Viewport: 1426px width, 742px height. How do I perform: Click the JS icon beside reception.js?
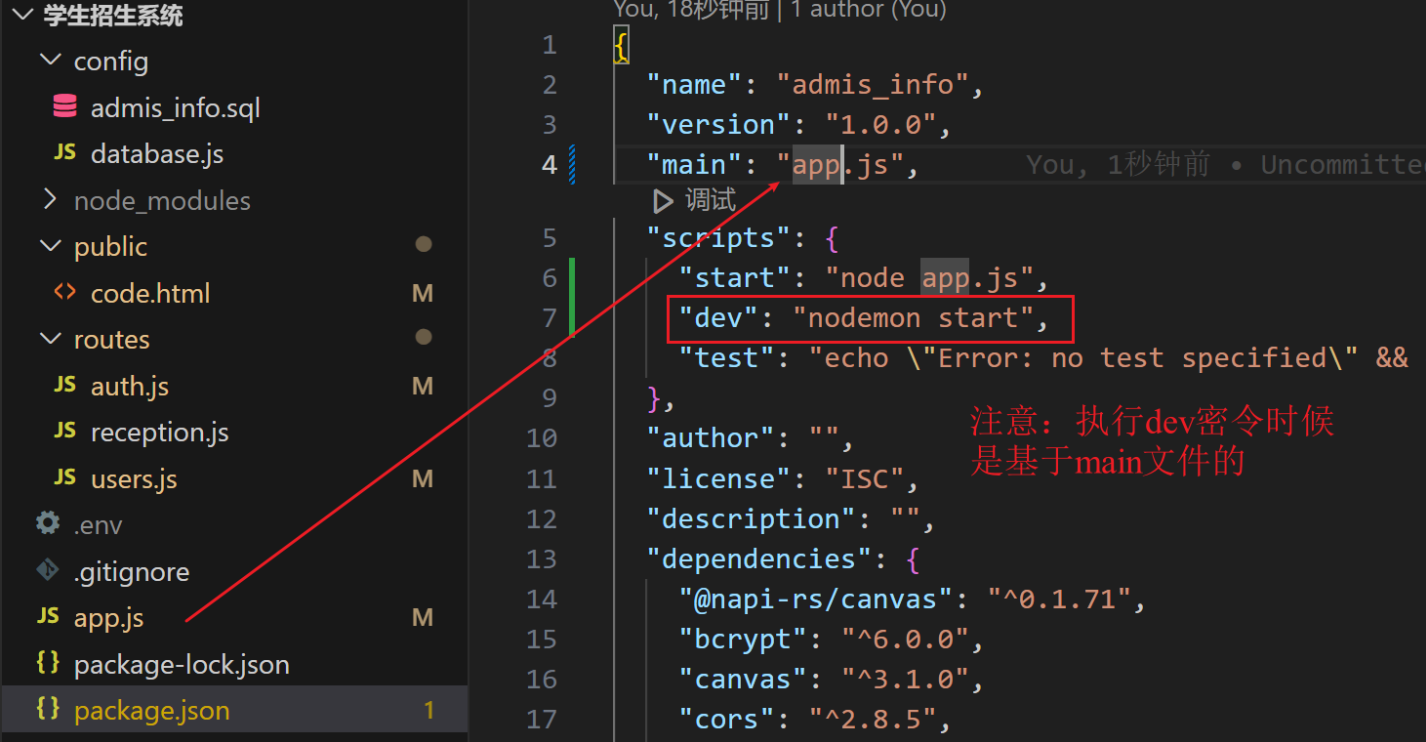pyautogui.click(x=65, y=431)
